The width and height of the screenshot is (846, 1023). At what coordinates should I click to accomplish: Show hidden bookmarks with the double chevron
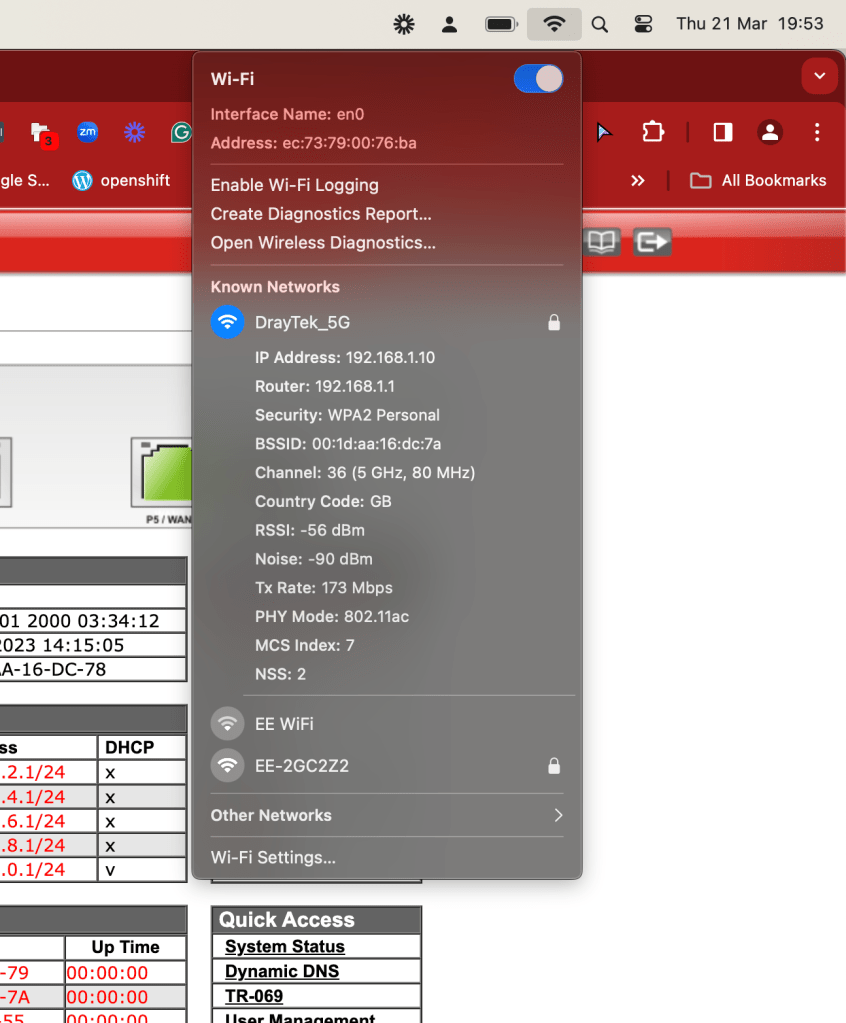pyautogui.click(x=637, y=181)
